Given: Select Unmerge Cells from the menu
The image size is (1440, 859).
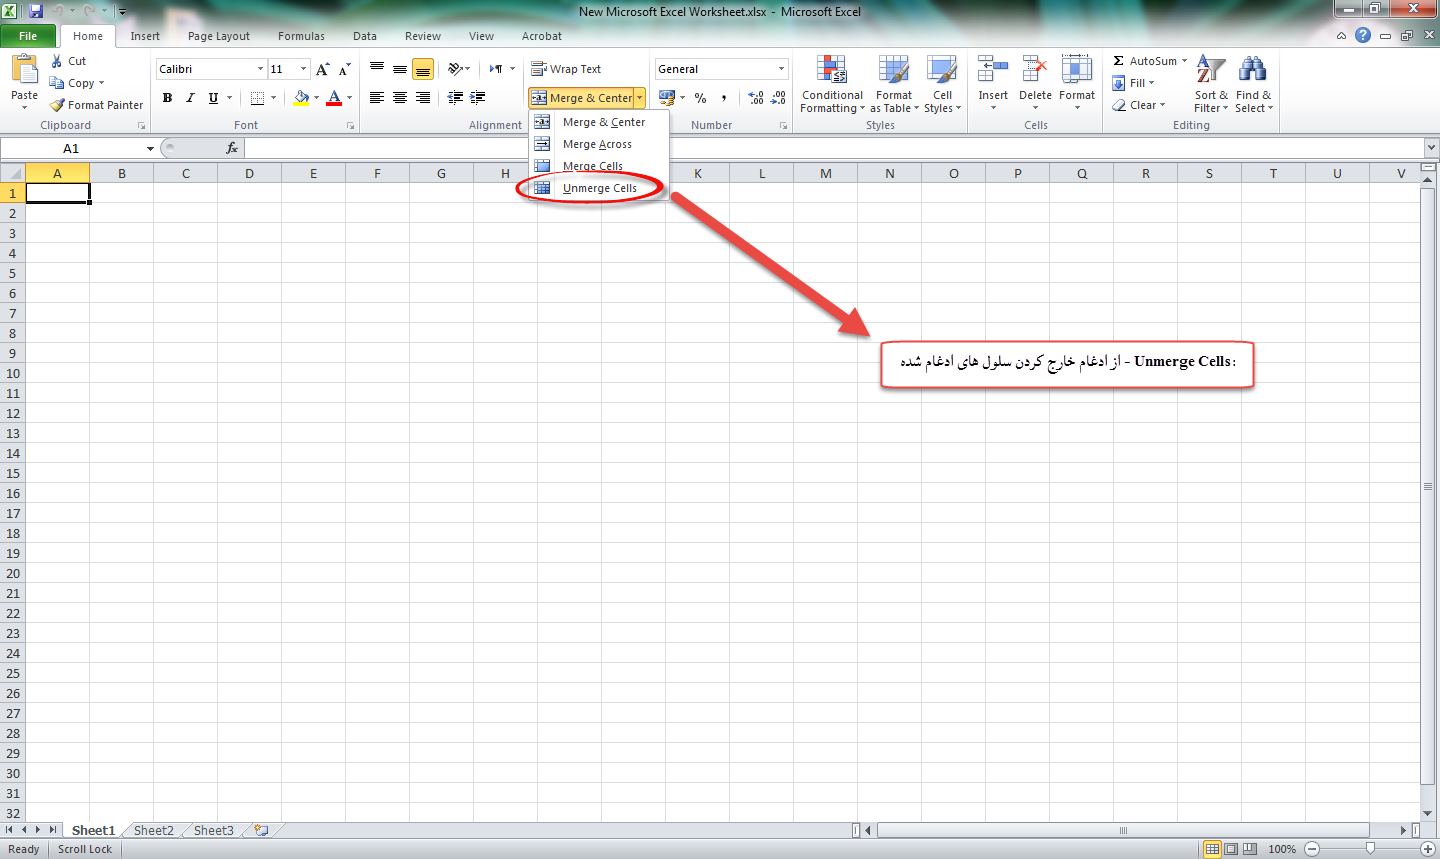Looking at the screenshot, I should click(x=599, y=188).
